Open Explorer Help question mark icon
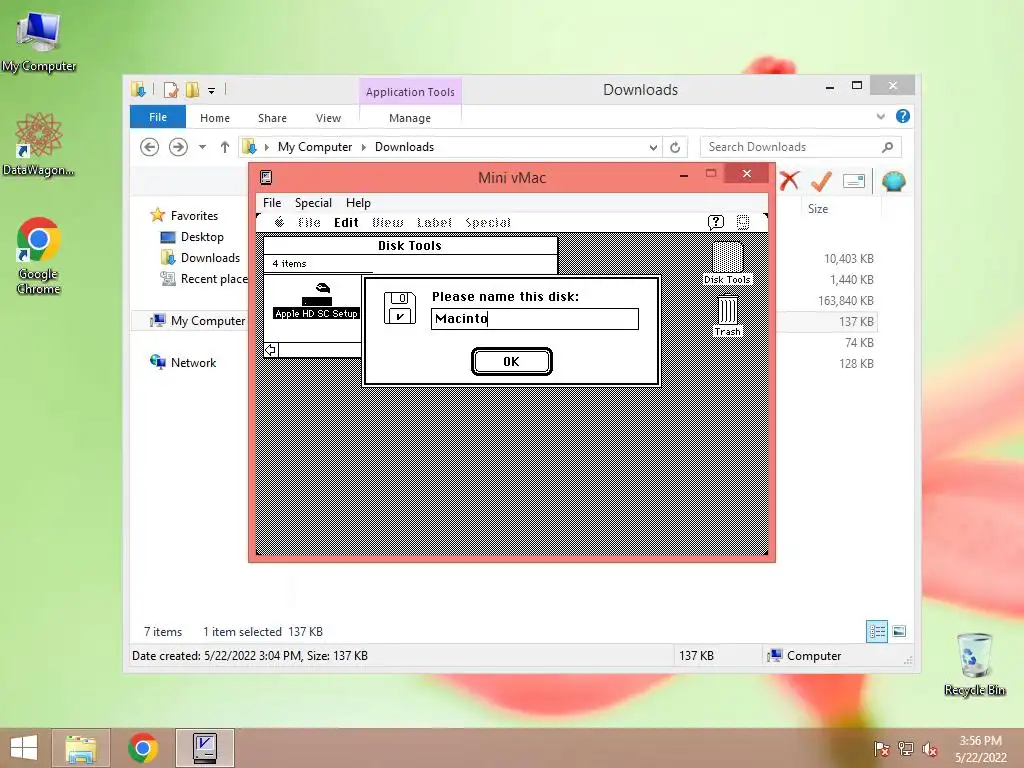The image size is (1024, 768). click(x=903, y=116)
